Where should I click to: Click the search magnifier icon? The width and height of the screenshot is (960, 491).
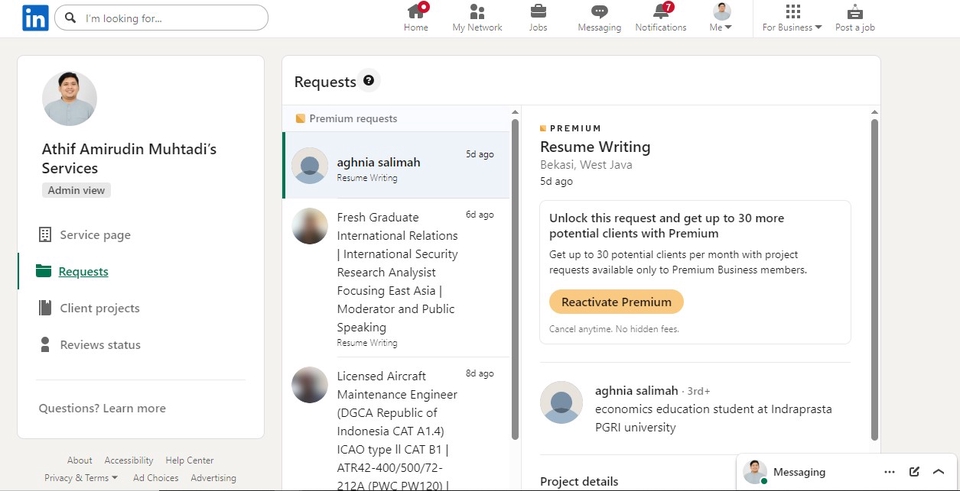pyautogui.click(x=70, y=18)
